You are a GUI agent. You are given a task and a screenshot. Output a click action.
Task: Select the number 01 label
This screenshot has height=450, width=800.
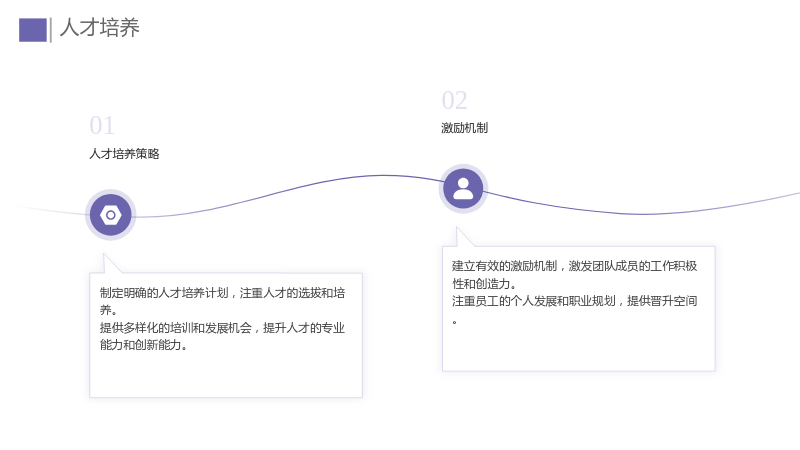coord(102,126)
